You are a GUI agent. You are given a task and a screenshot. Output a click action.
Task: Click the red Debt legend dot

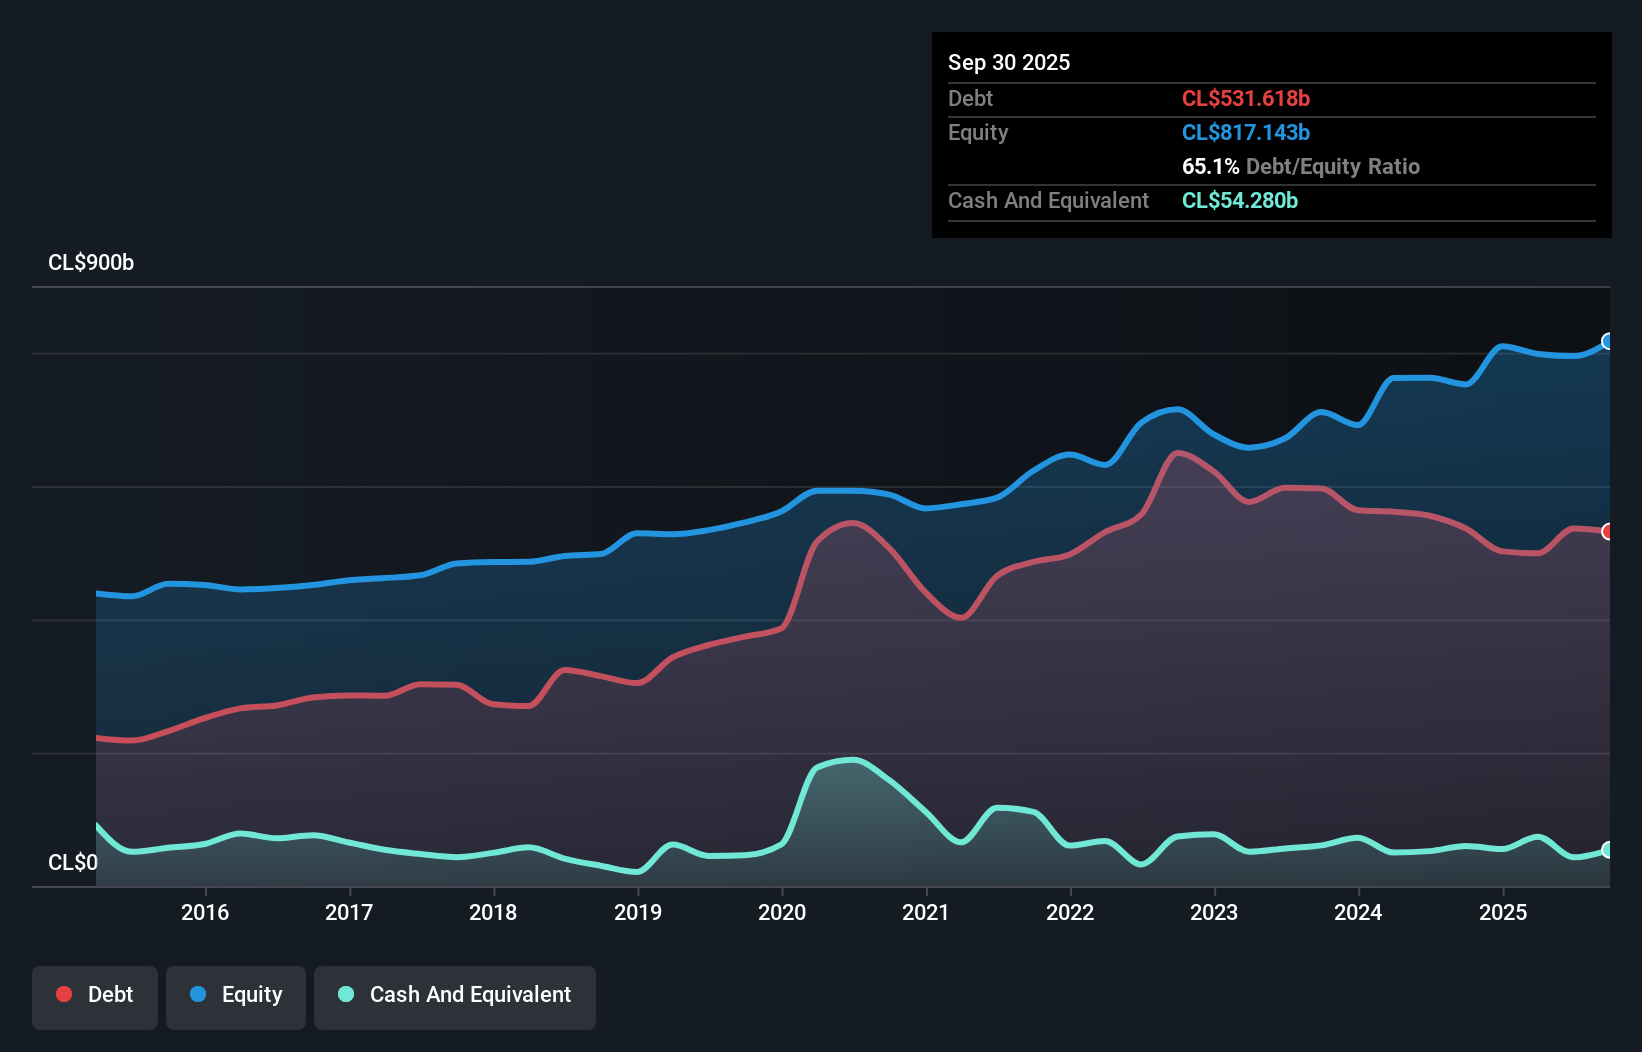coord(64,994)
